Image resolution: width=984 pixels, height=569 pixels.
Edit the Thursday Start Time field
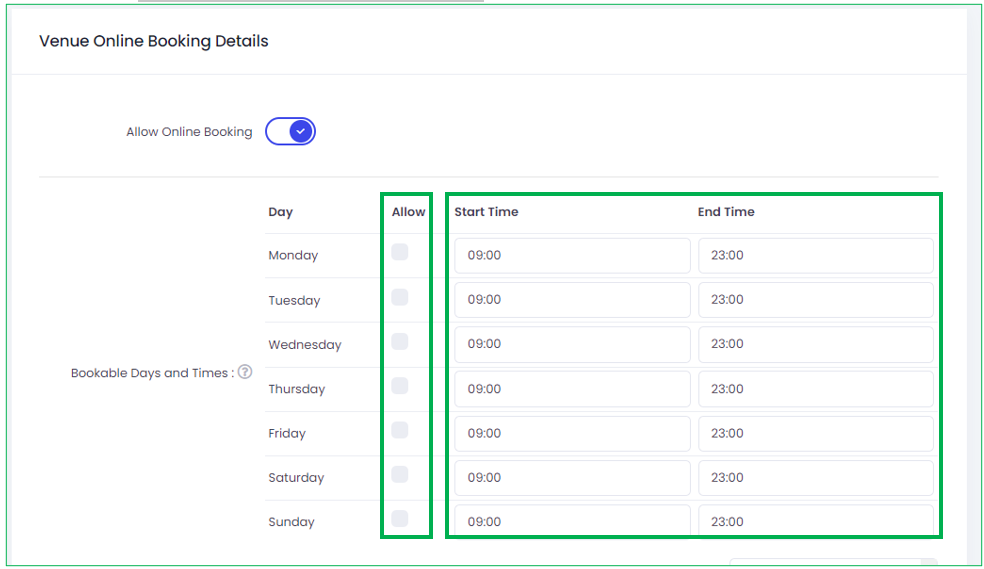[572, 389]
